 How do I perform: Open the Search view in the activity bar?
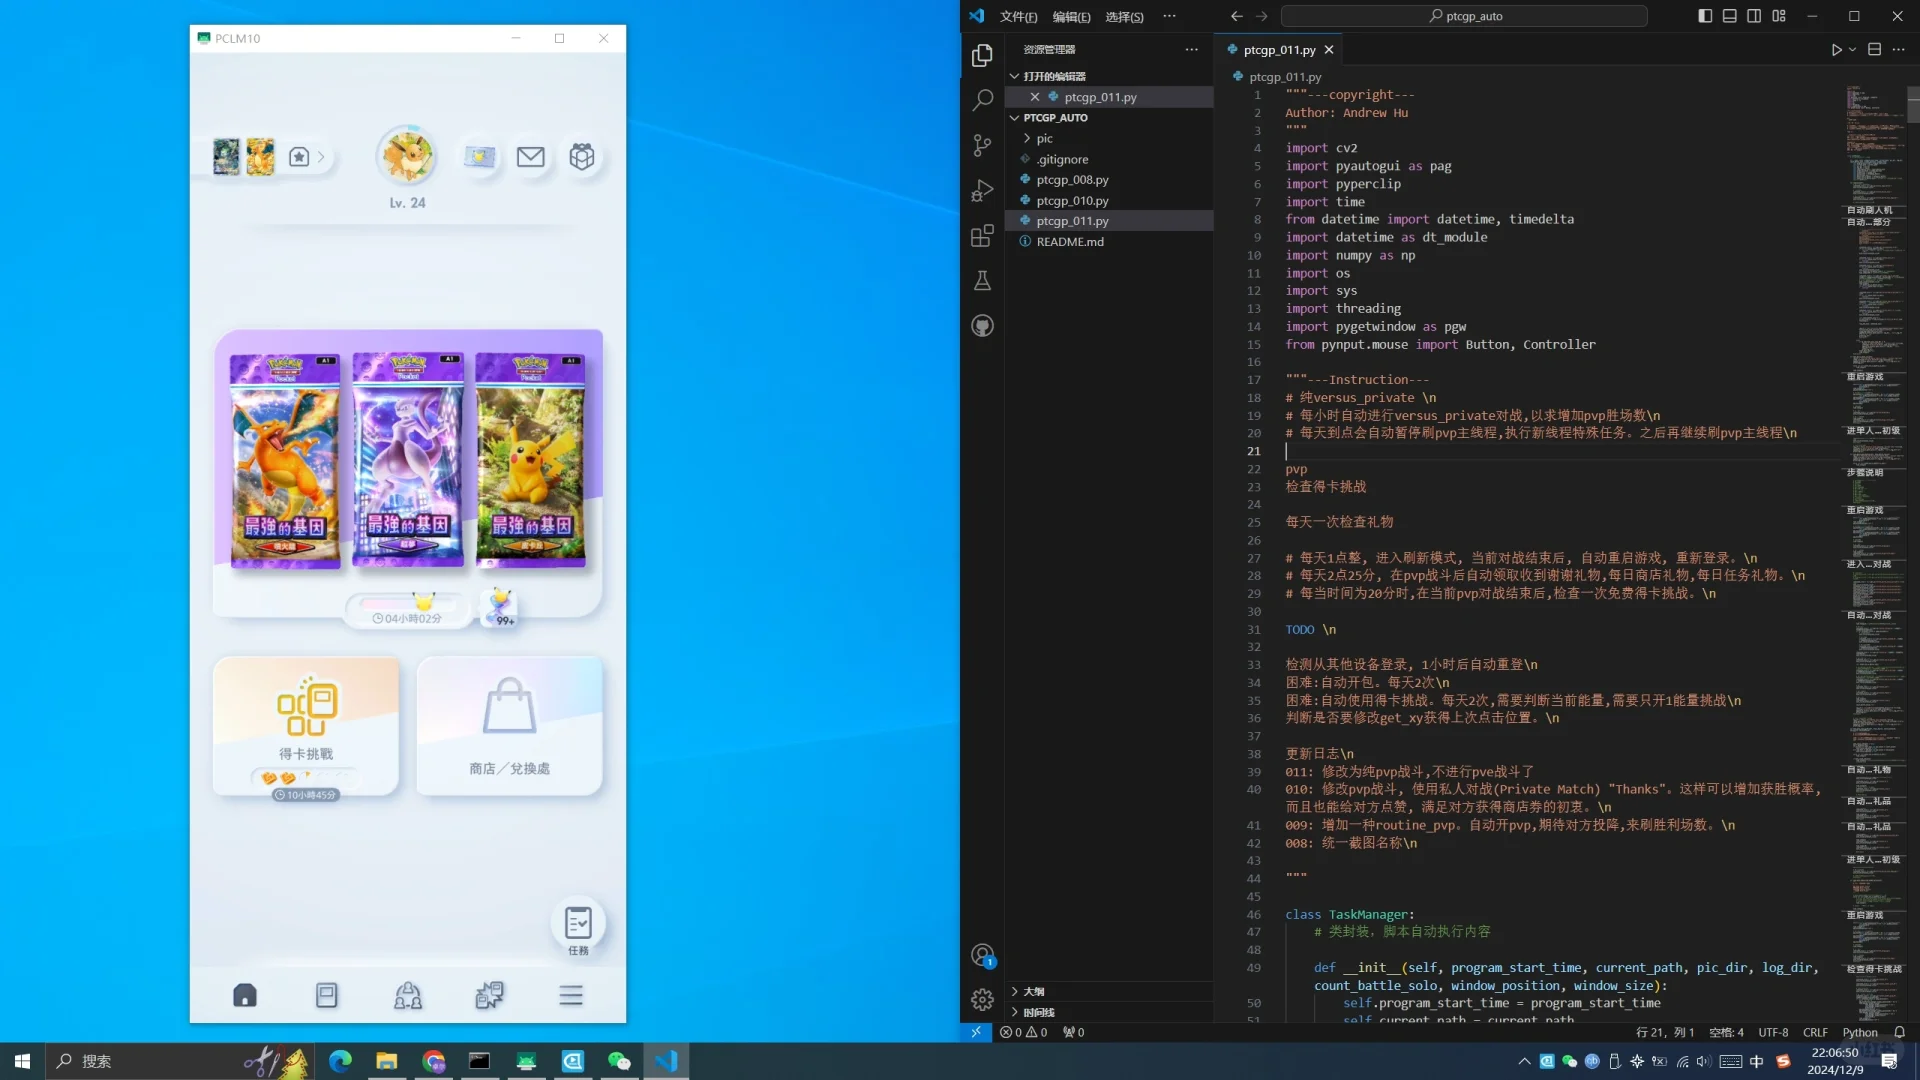point(982,100)
